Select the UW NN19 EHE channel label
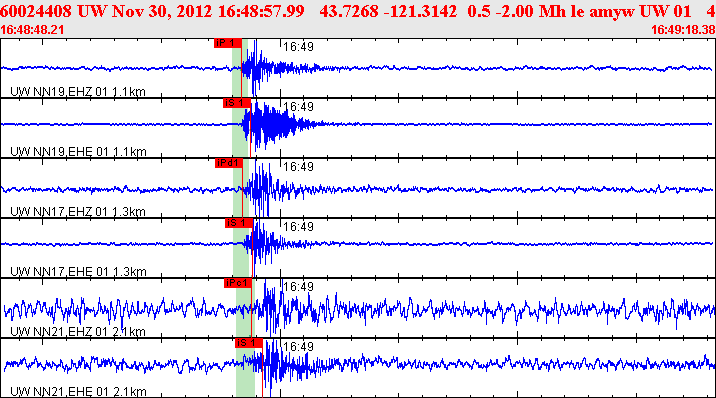The image size is (716, 398). (x=78, y=152)
